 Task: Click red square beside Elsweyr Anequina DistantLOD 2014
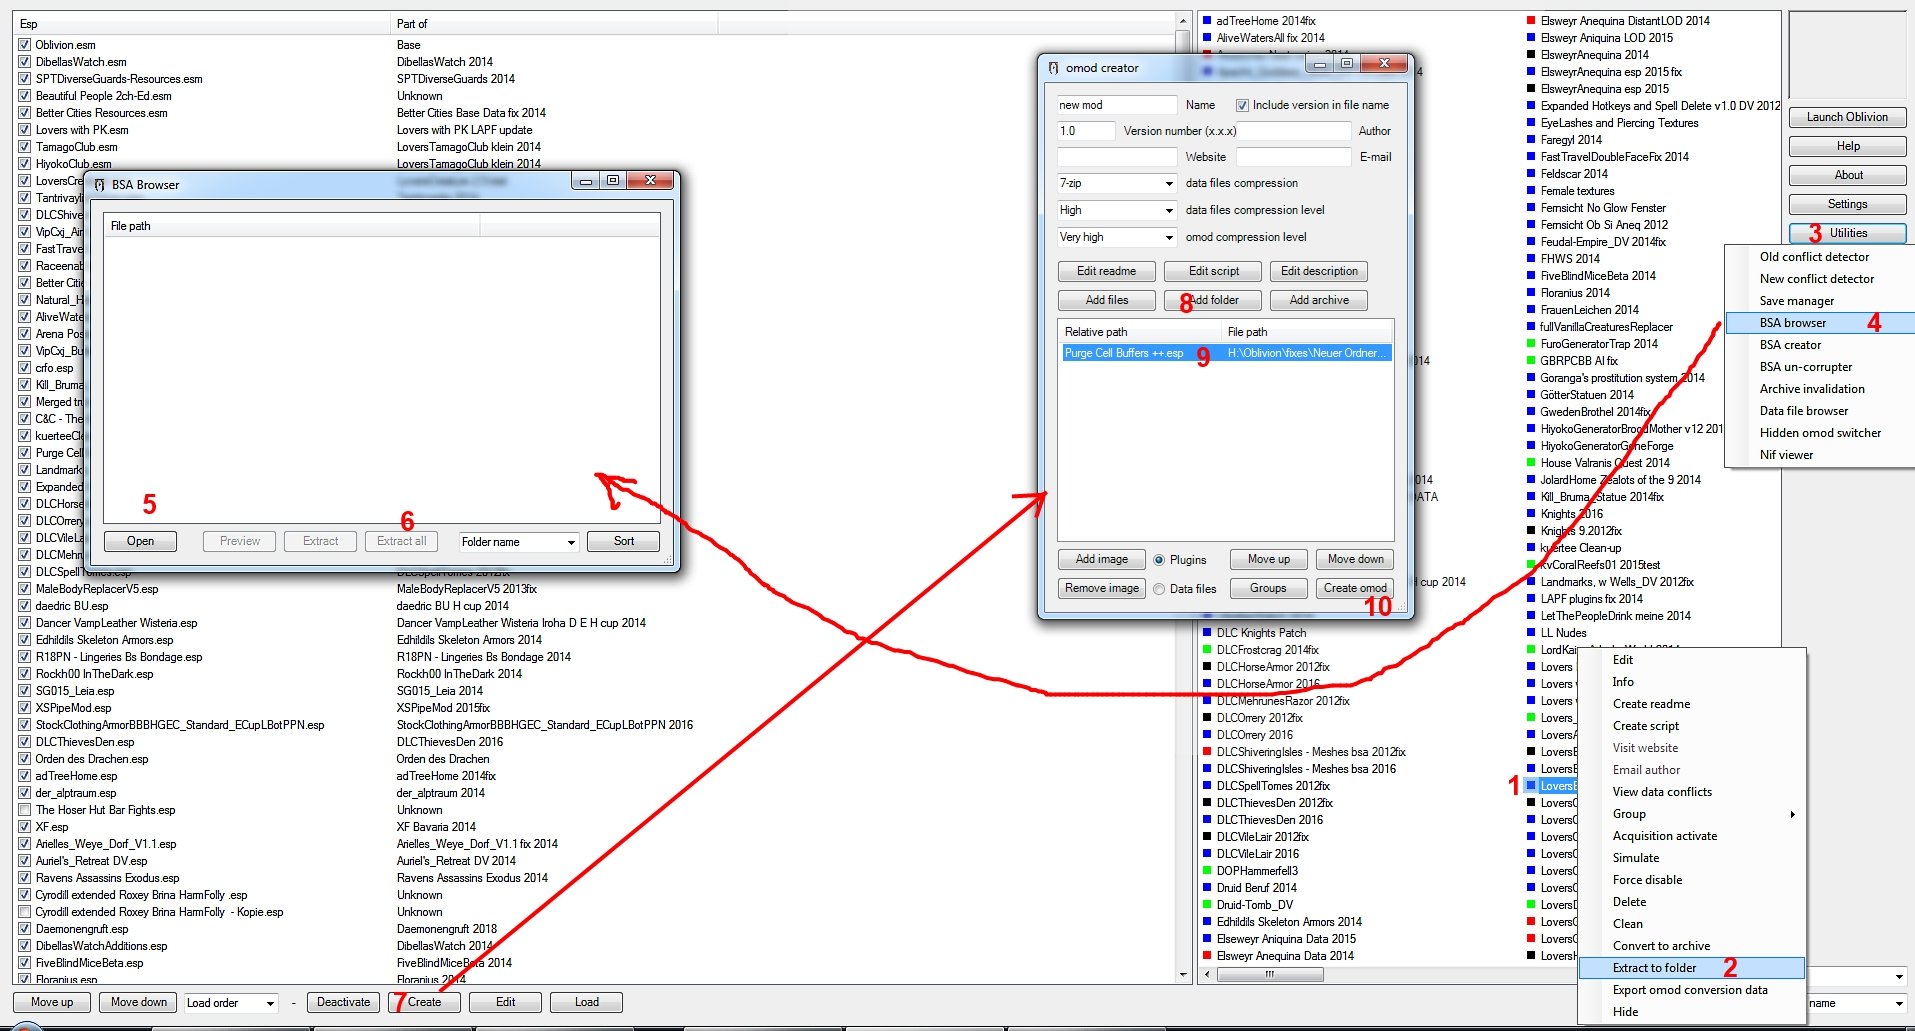(x=1531, y=20)
